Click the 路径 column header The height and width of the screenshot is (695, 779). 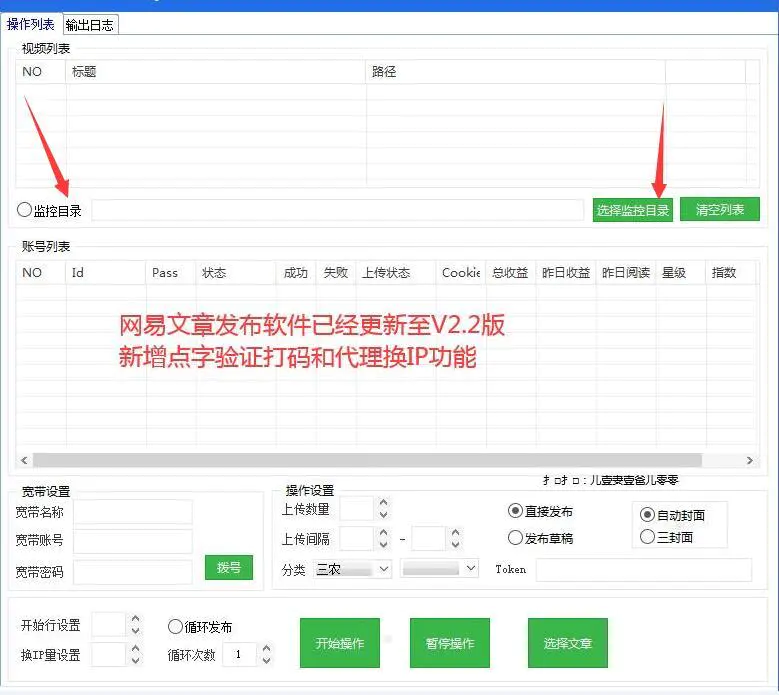click(516, 72)
